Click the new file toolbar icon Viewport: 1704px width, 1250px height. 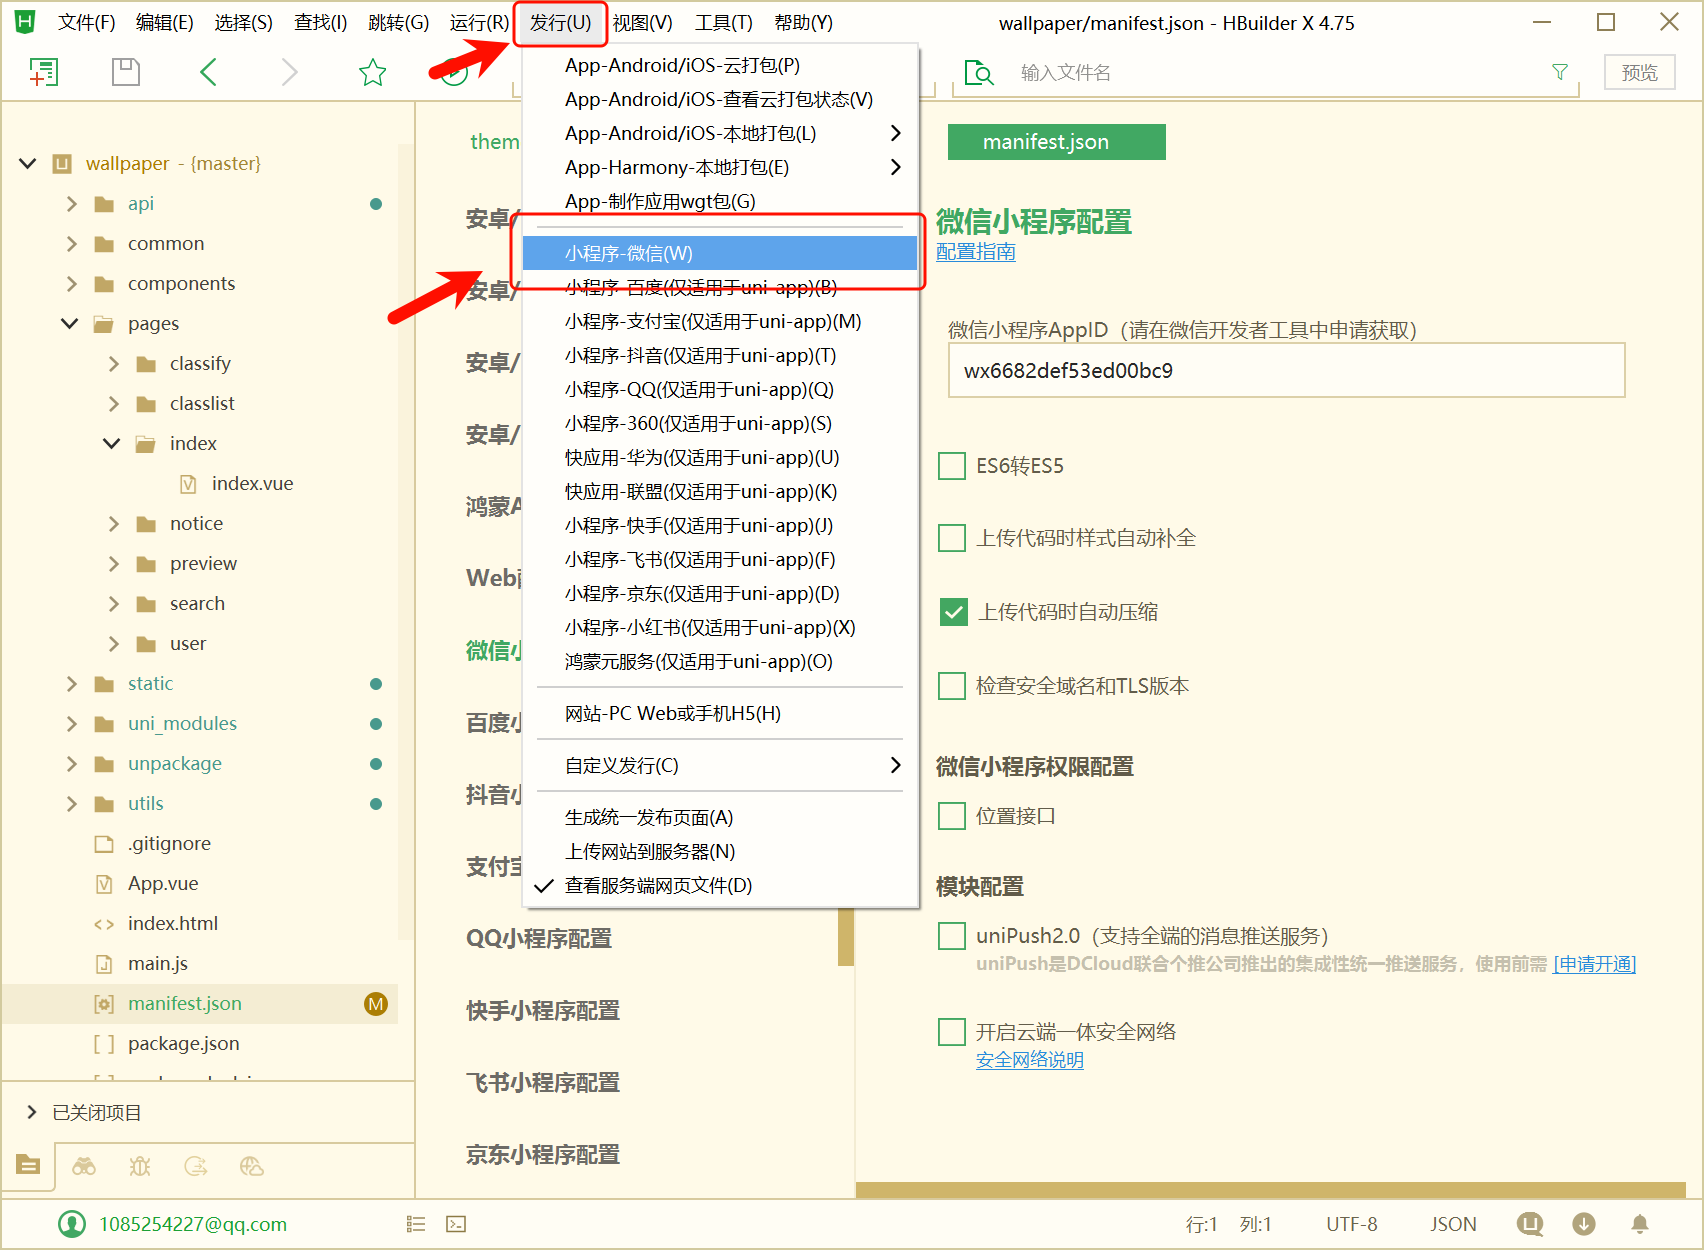(x=43, y=72)
